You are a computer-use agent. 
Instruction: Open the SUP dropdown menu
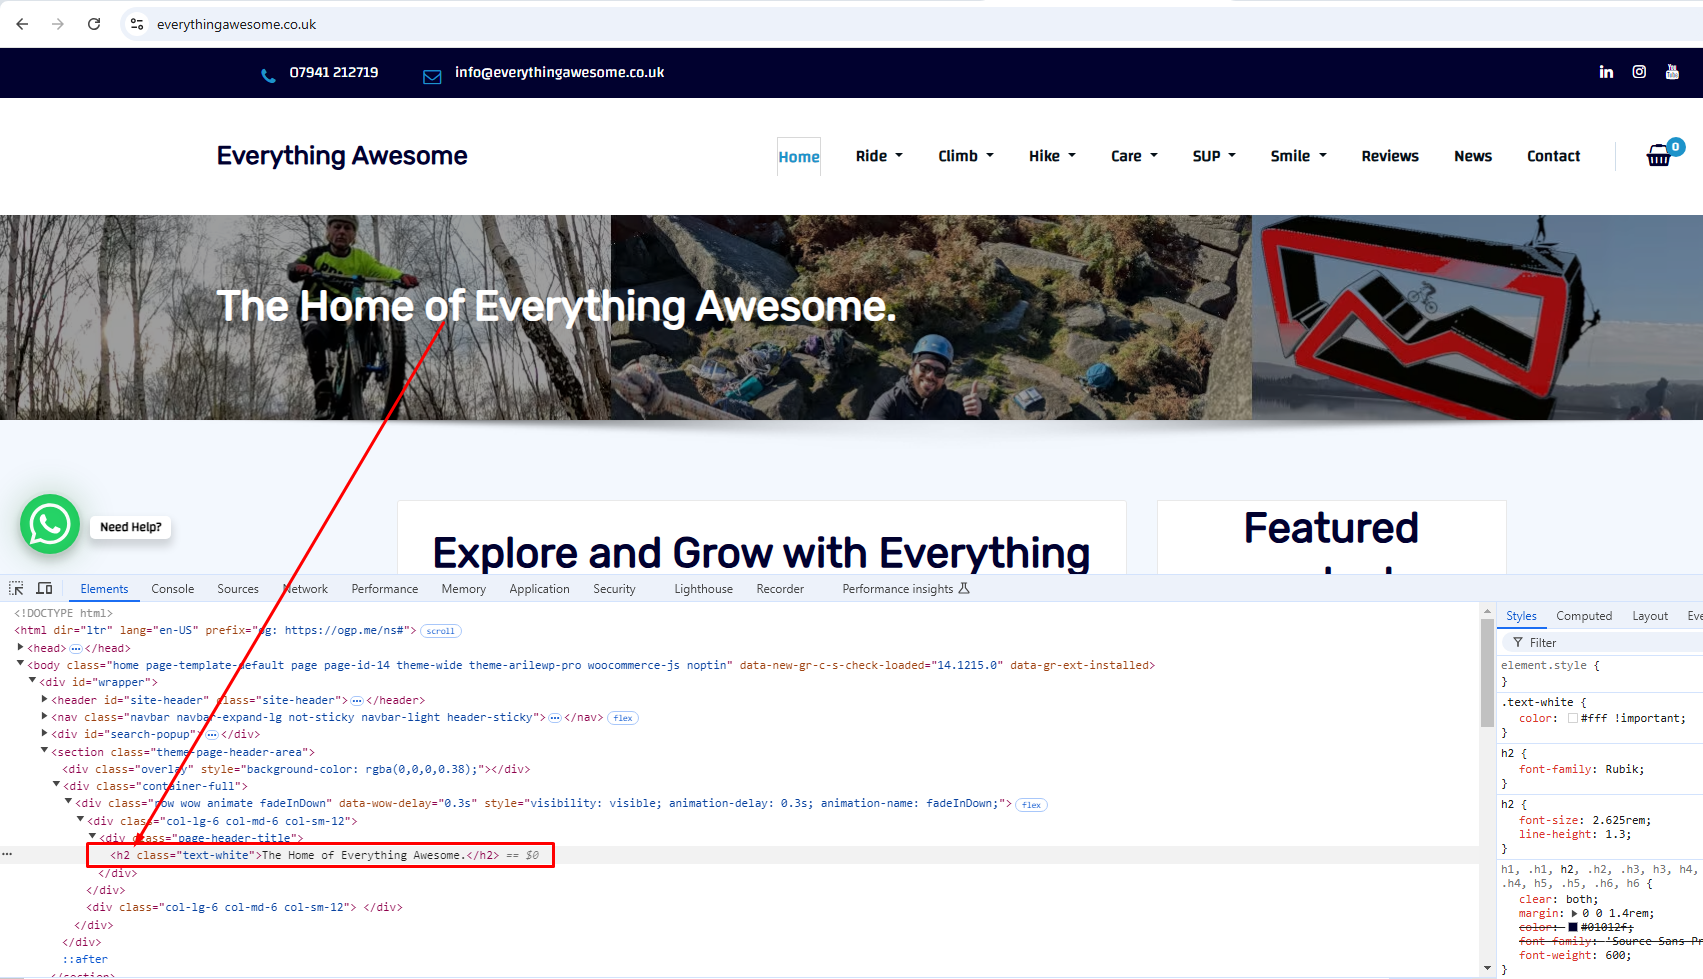click(x=1214, y=156)
